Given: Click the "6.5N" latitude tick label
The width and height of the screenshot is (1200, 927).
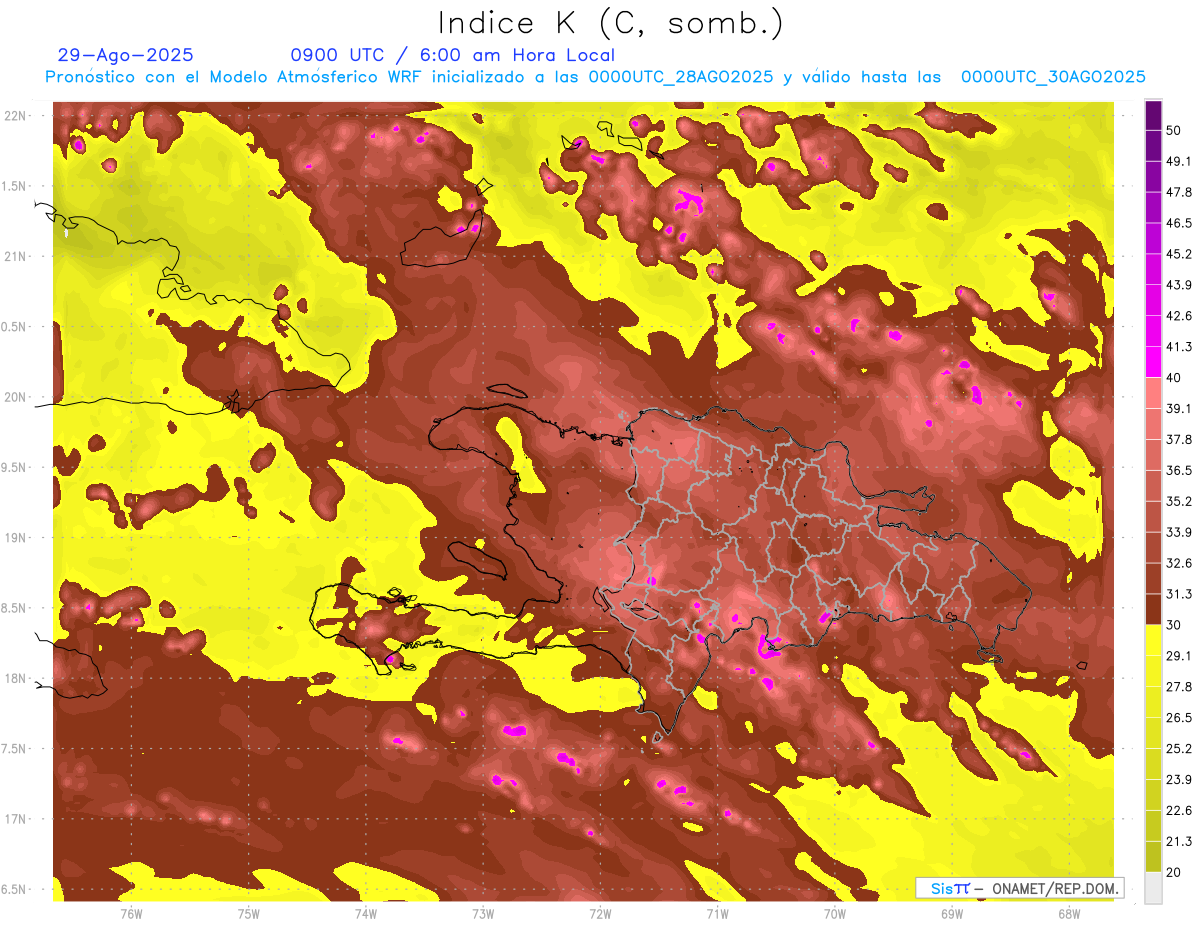Looking at the screenshot, I should pyautogui.click(x=15, y=889).
